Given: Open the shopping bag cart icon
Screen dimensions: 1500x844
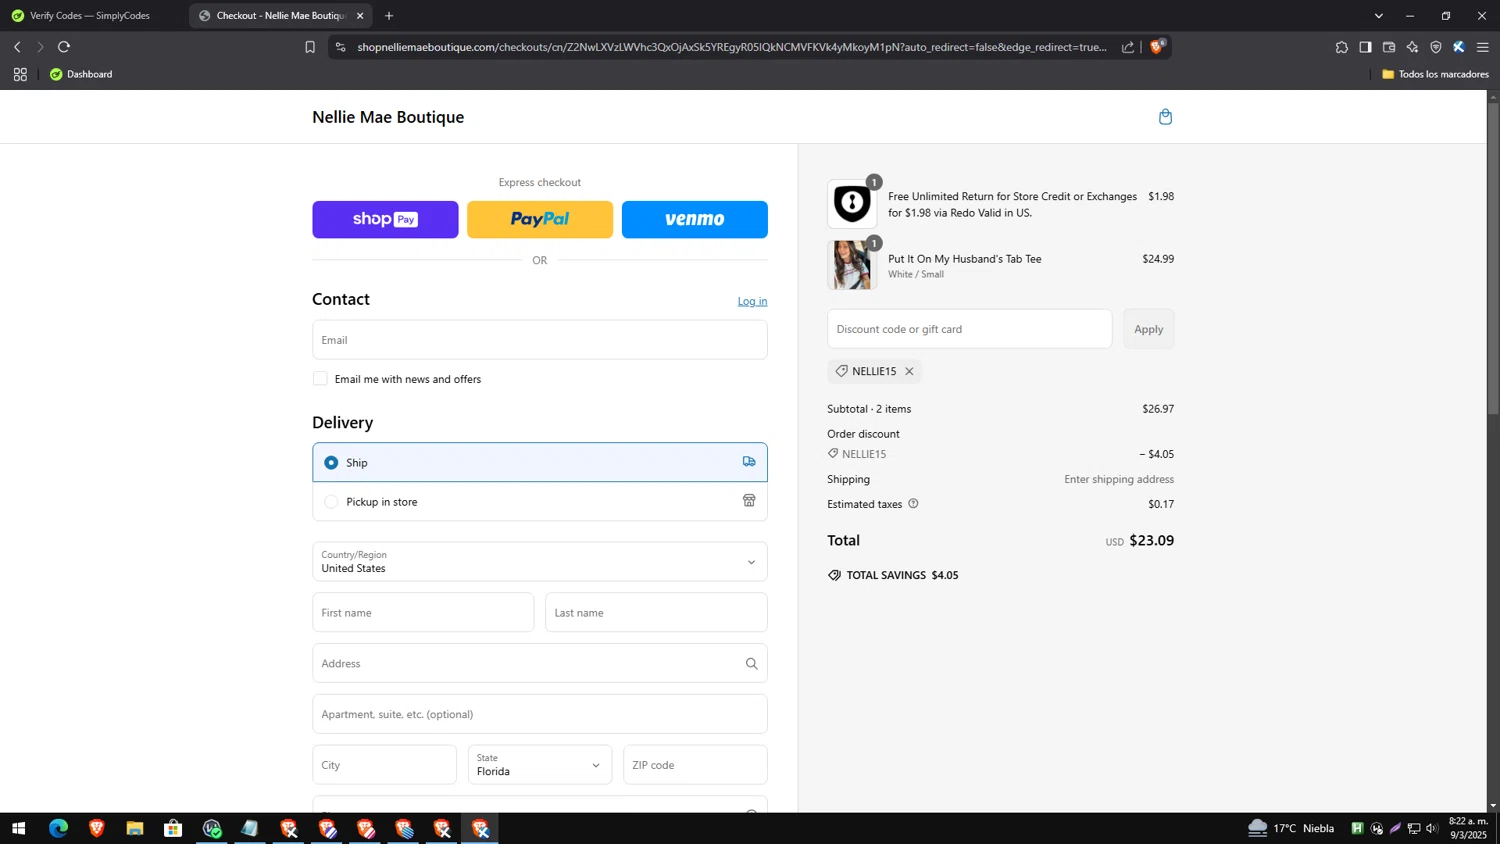Looking at the screenshot, I should pyautogui.click(x=1165, y=117).
